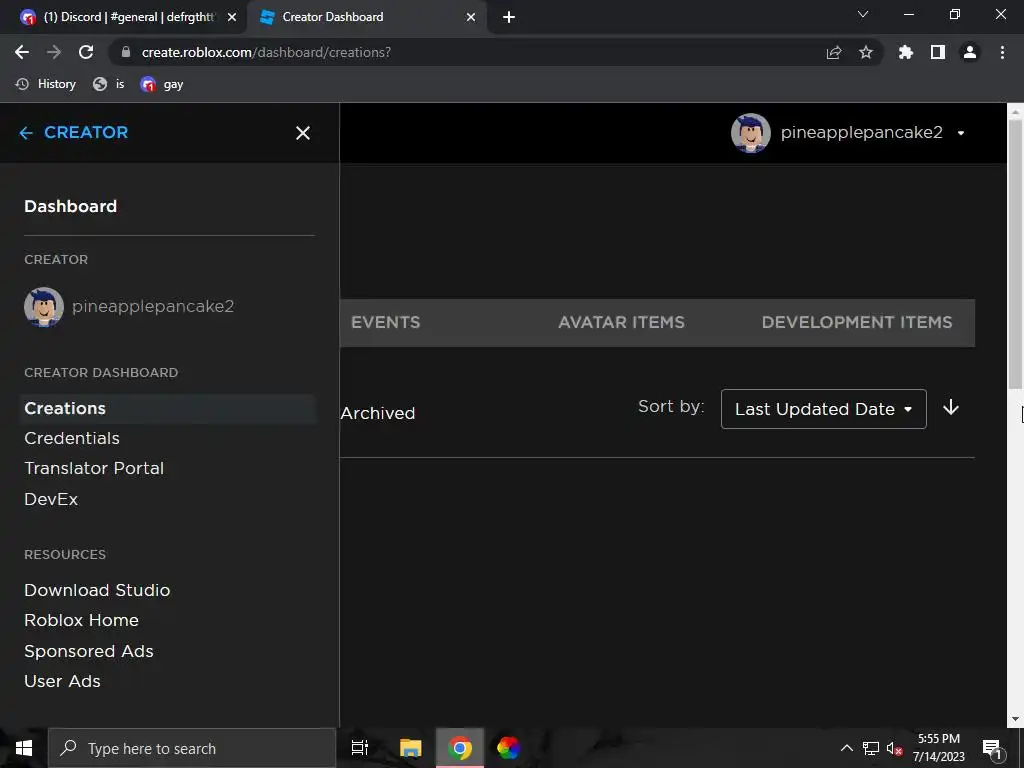The image size is (1024, 768).
Task: Switch to the EVENTS tab
Action: click(x=385, y=323)
